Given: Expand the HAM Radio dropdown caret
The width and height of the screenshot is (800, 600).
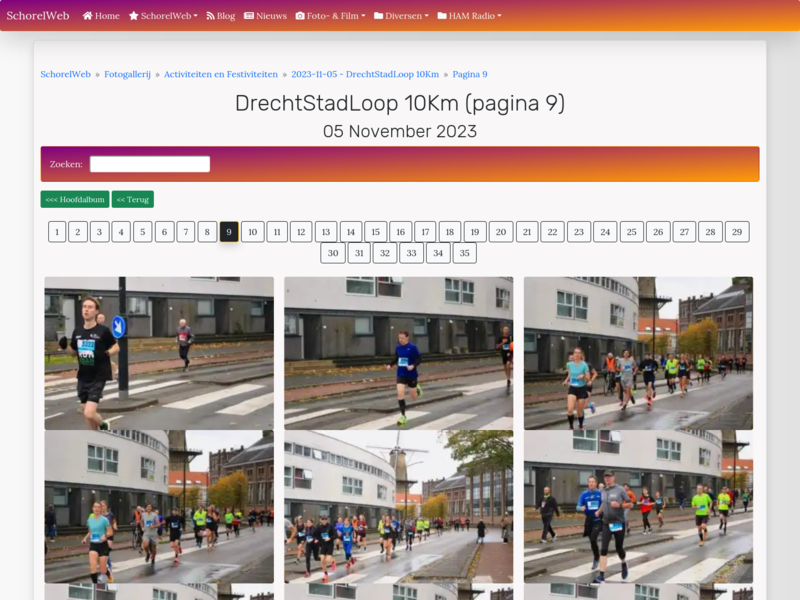Looking at the screenshot, I should coord(499,16).
